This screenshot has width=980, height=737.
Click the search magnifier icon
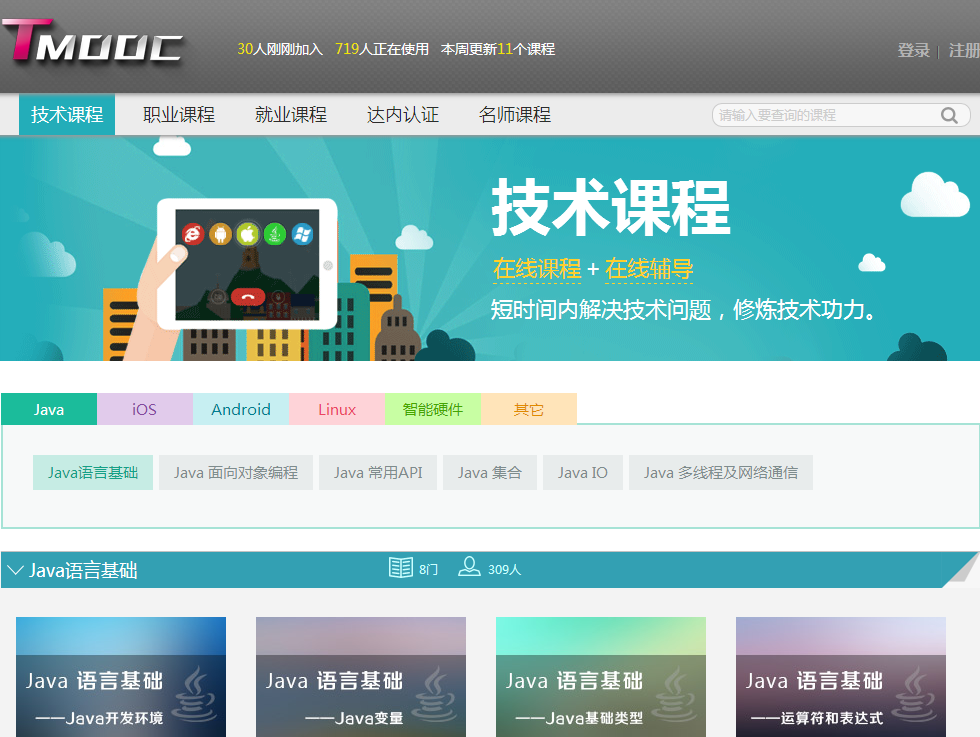[x=949, y=116]
